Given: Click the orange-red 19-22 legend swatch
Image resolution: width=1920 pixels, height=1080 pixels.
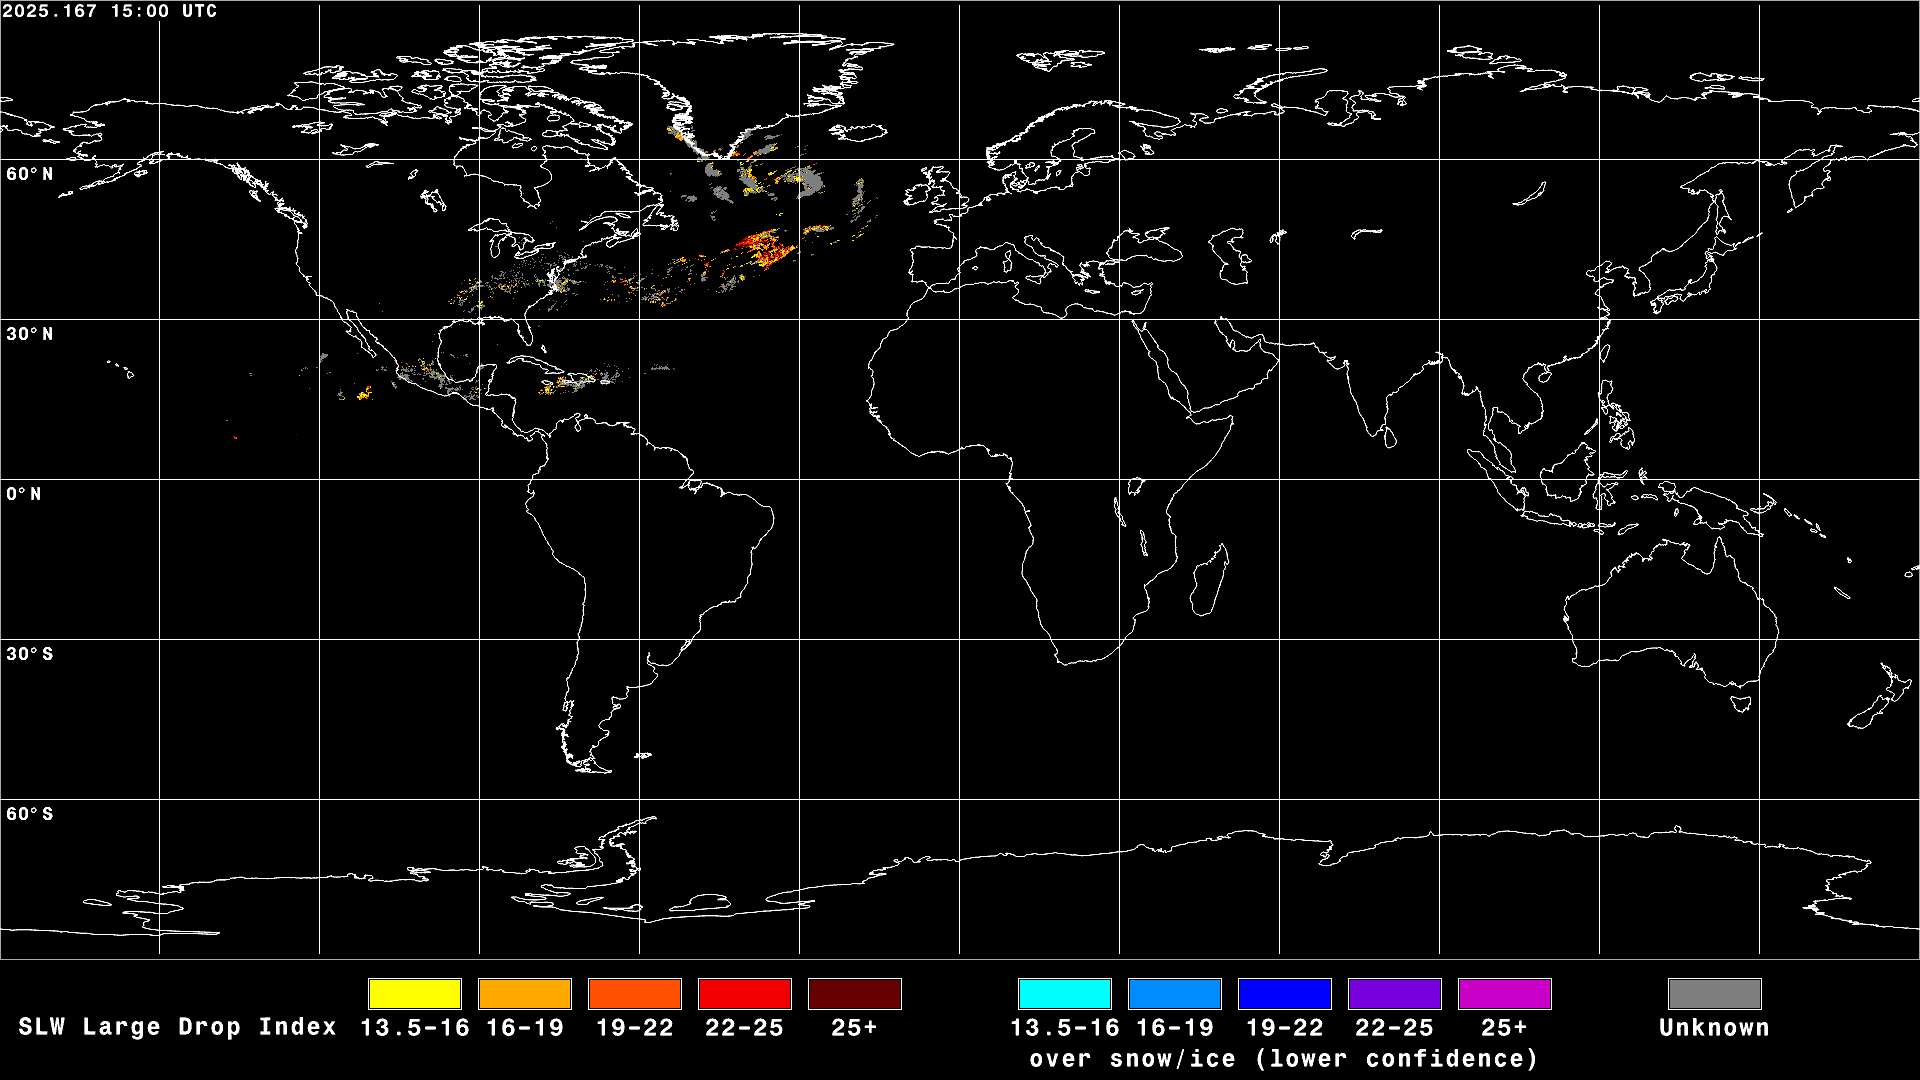Looking at the screenshot, I should tap(635, 994).
